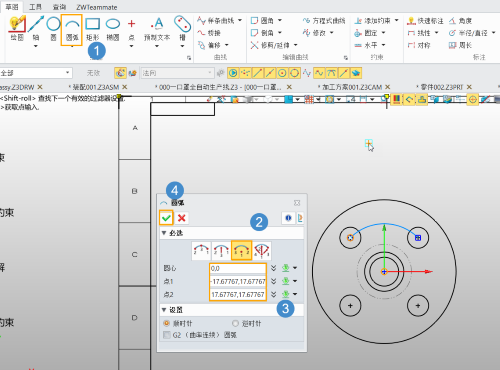The width and height of the screenshot is (500, 370).
Task: Click the 圆心 coordinate input field
Action: (238, 268)
